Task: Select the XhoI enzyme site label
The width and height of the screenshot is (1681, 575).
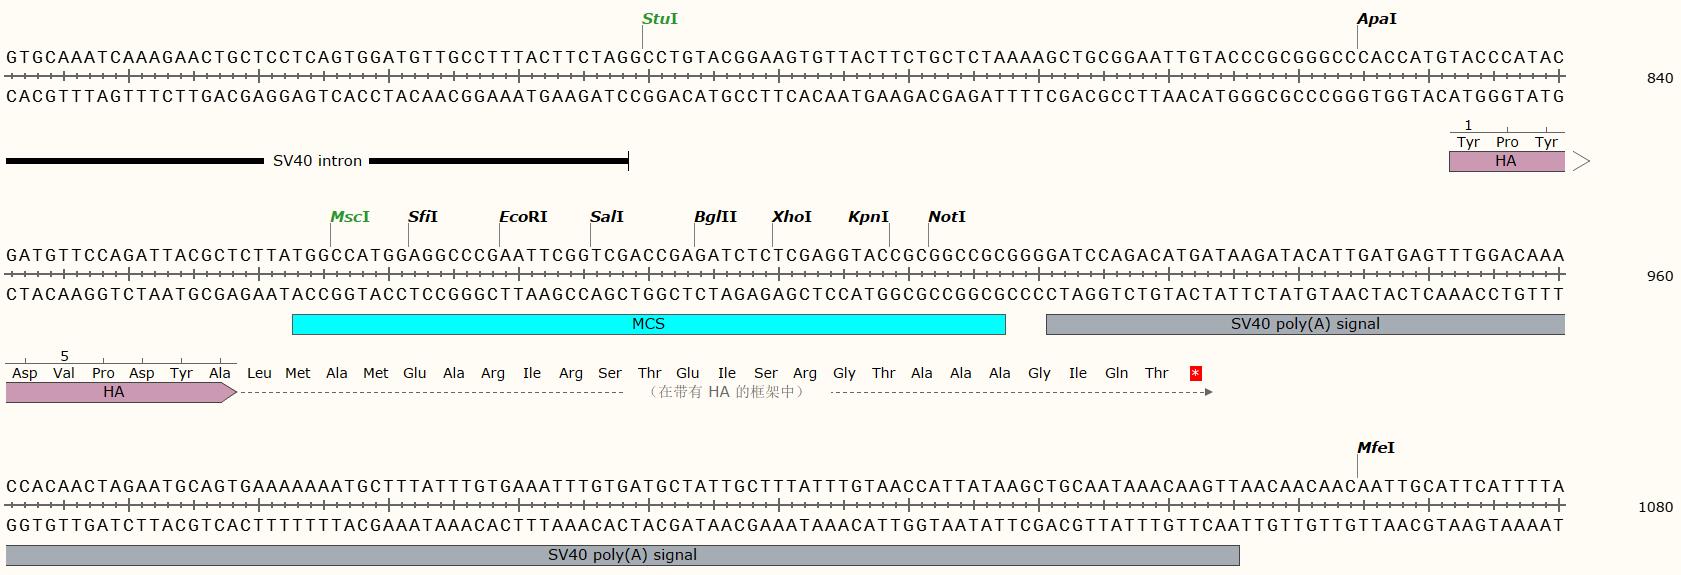Action: pos(791,217)
